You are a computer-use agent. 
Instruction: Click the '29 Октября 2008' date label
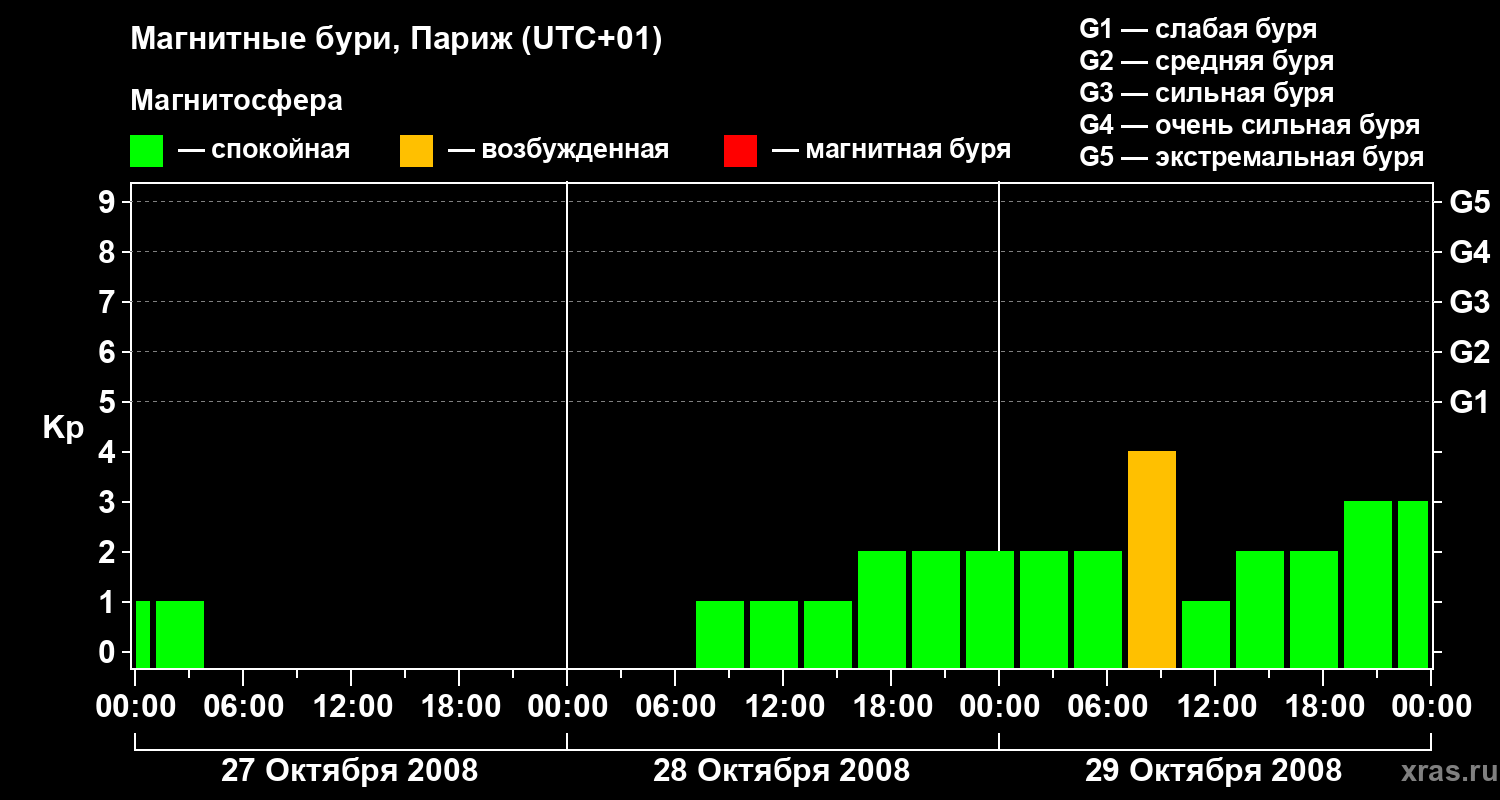tap(1213, 771)
